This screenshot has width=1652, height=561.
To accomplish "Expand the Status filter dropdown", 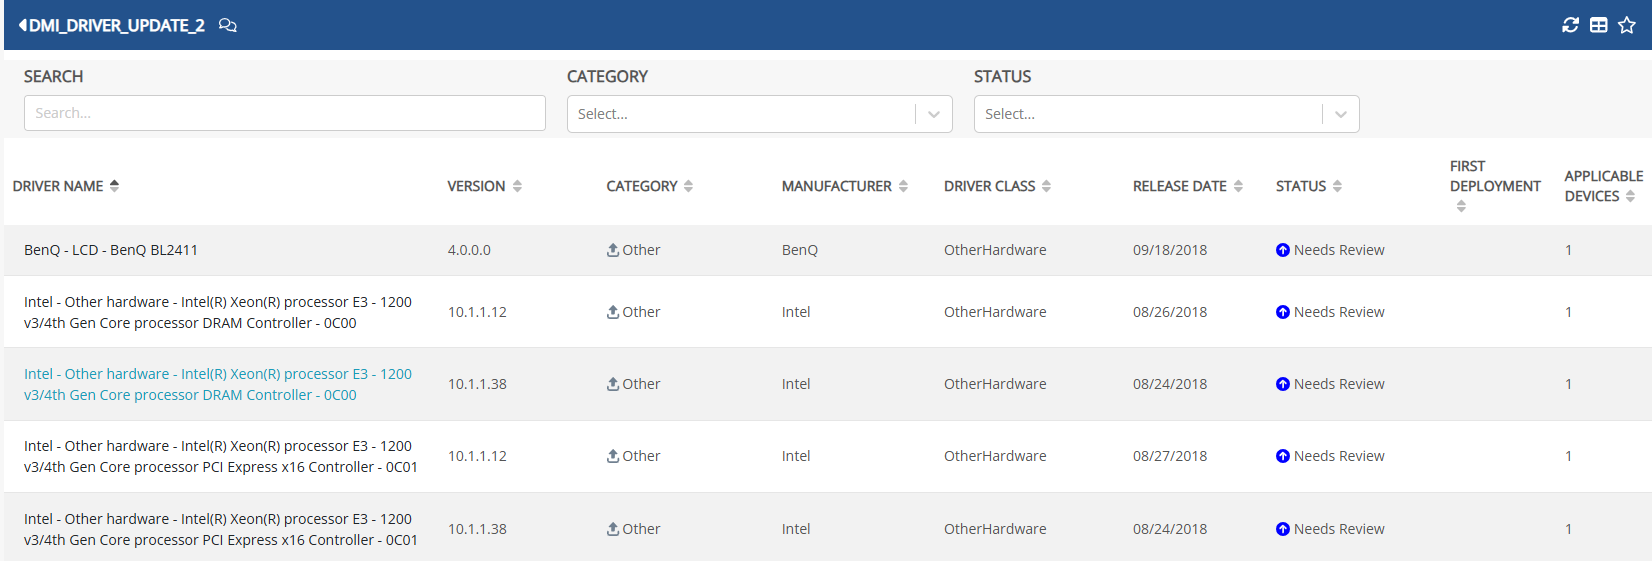I will click(x=1341, y=114).
